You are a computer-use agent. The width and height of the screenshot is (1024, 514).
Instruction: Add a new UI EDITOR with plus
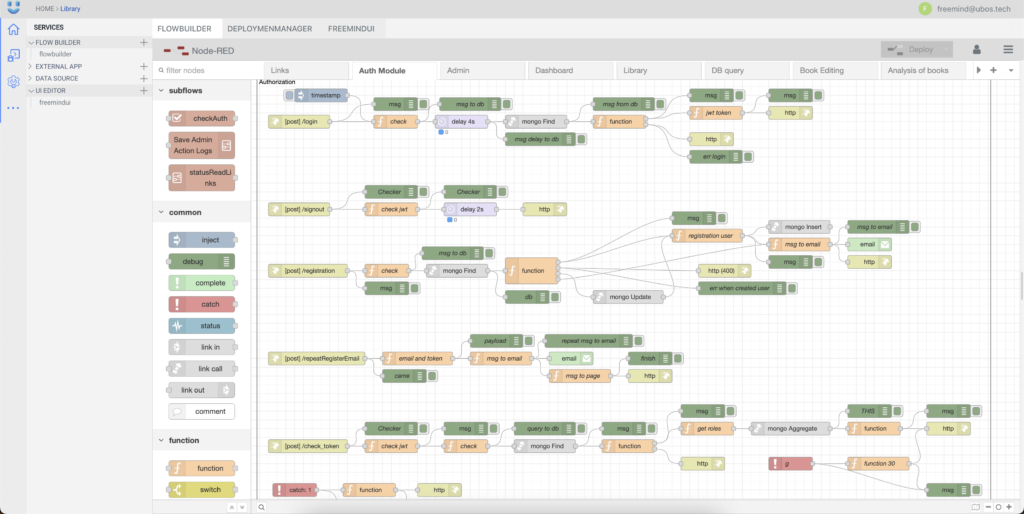pyautogui.click(x=144, y=91)
